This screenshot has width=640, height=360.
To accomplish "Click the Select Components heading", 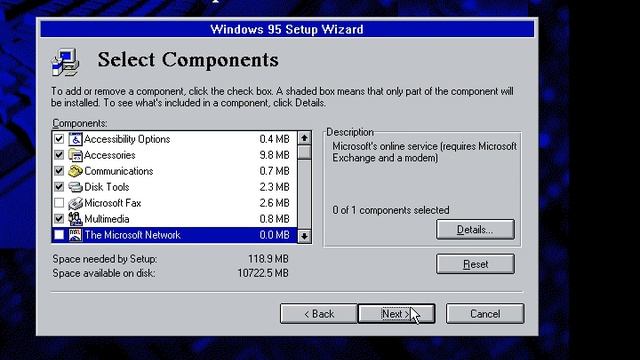I will tap(188, 60).
